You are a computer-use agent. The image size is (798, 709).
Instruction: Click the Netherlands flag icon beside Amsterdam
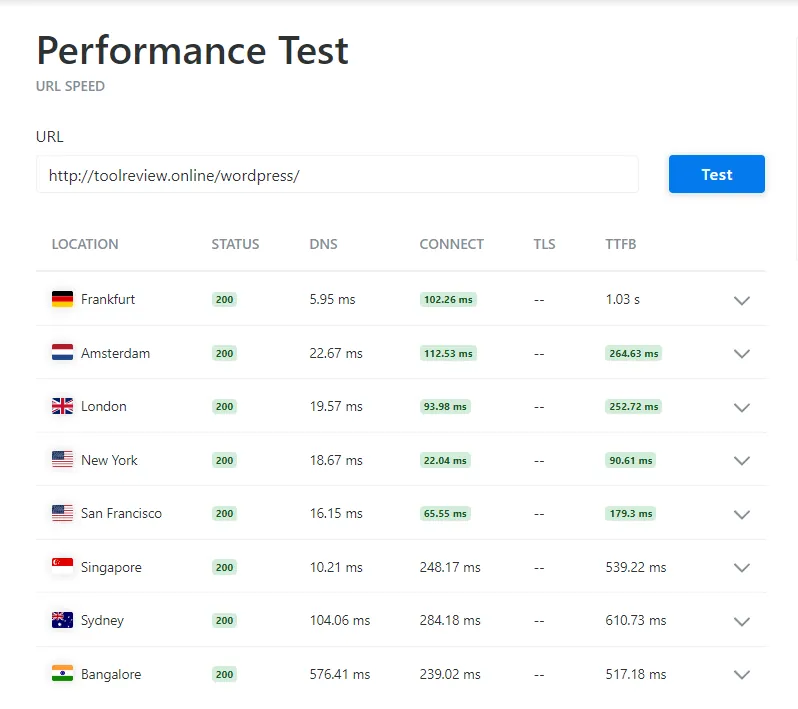tap(62, 352)
